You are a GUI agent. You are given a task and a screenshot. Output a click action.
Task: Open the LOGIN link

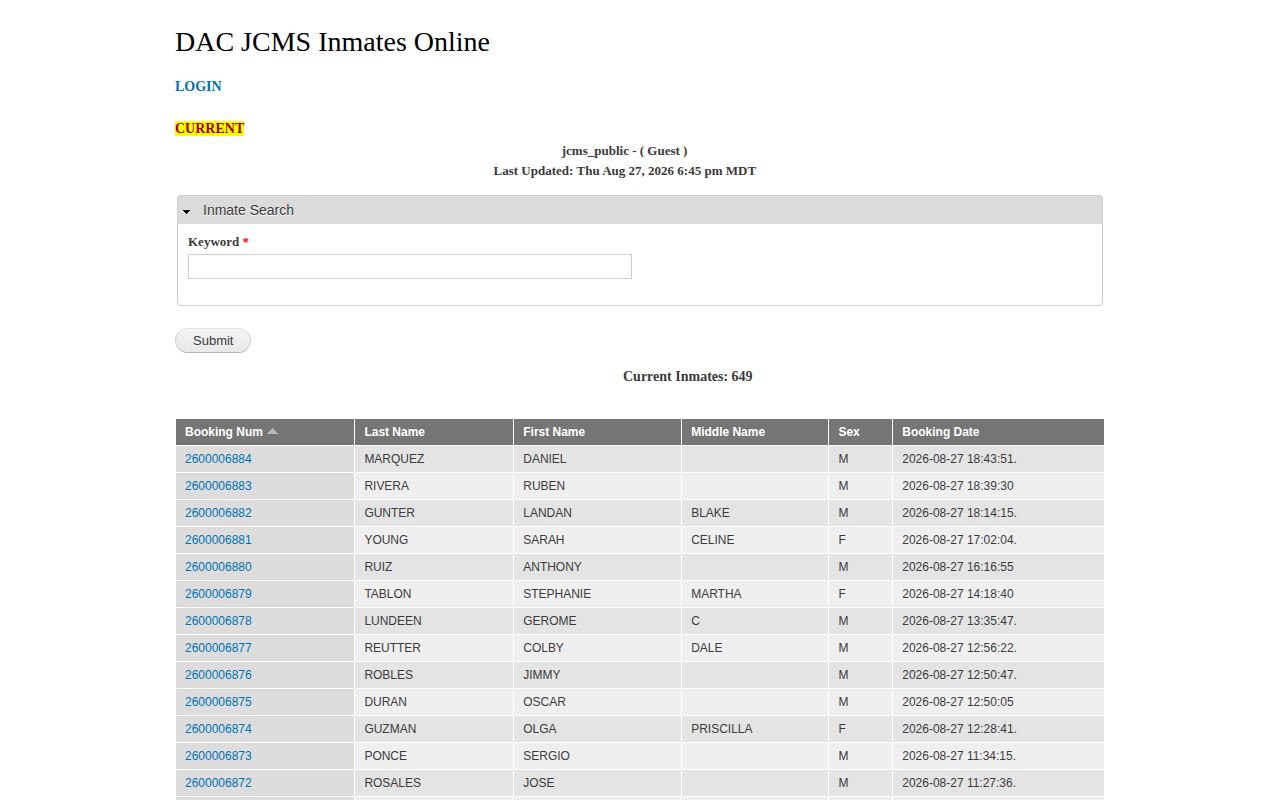[x=198, y=86]
